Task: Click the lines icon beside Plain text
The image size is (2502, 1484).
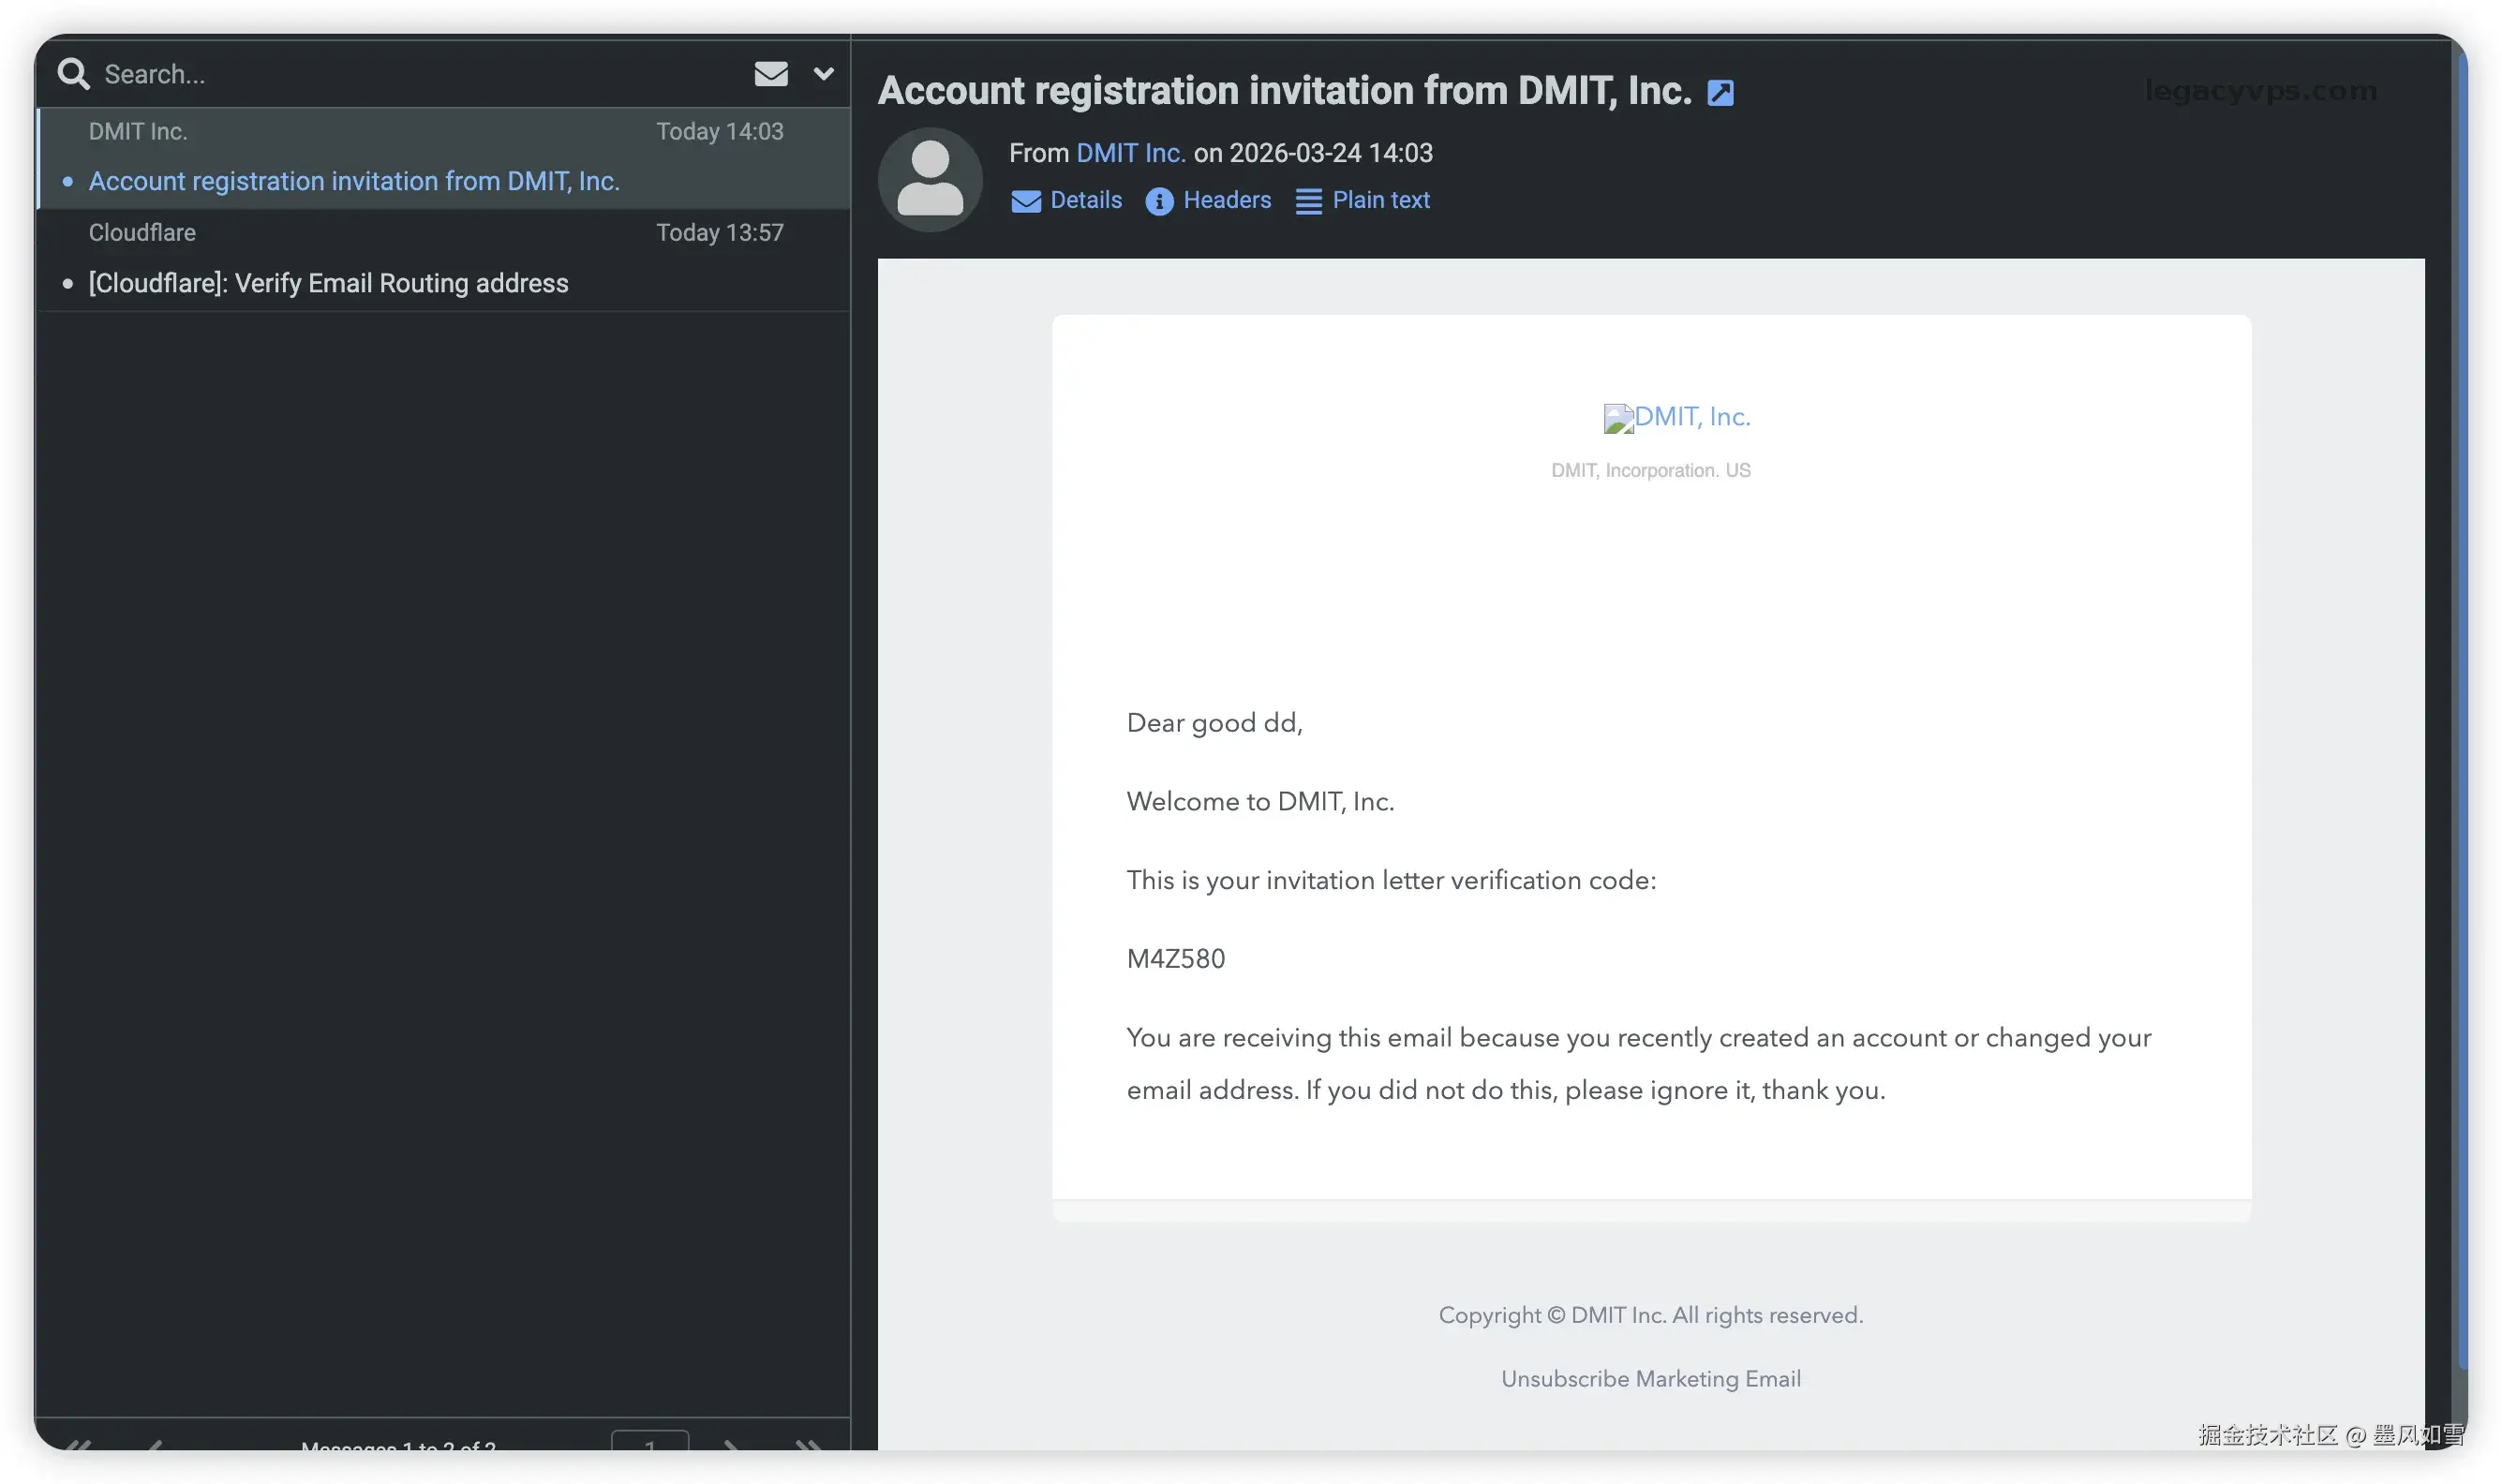Action: tap(1308, 201)
